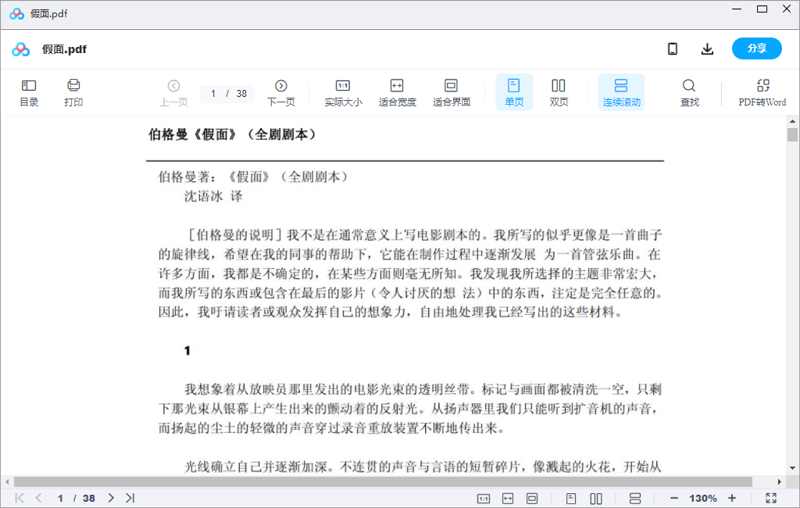This screenshot has height=508, width=800.
Task: Enter fullscreen using status bar corner icon
Action: pos(771,498)
